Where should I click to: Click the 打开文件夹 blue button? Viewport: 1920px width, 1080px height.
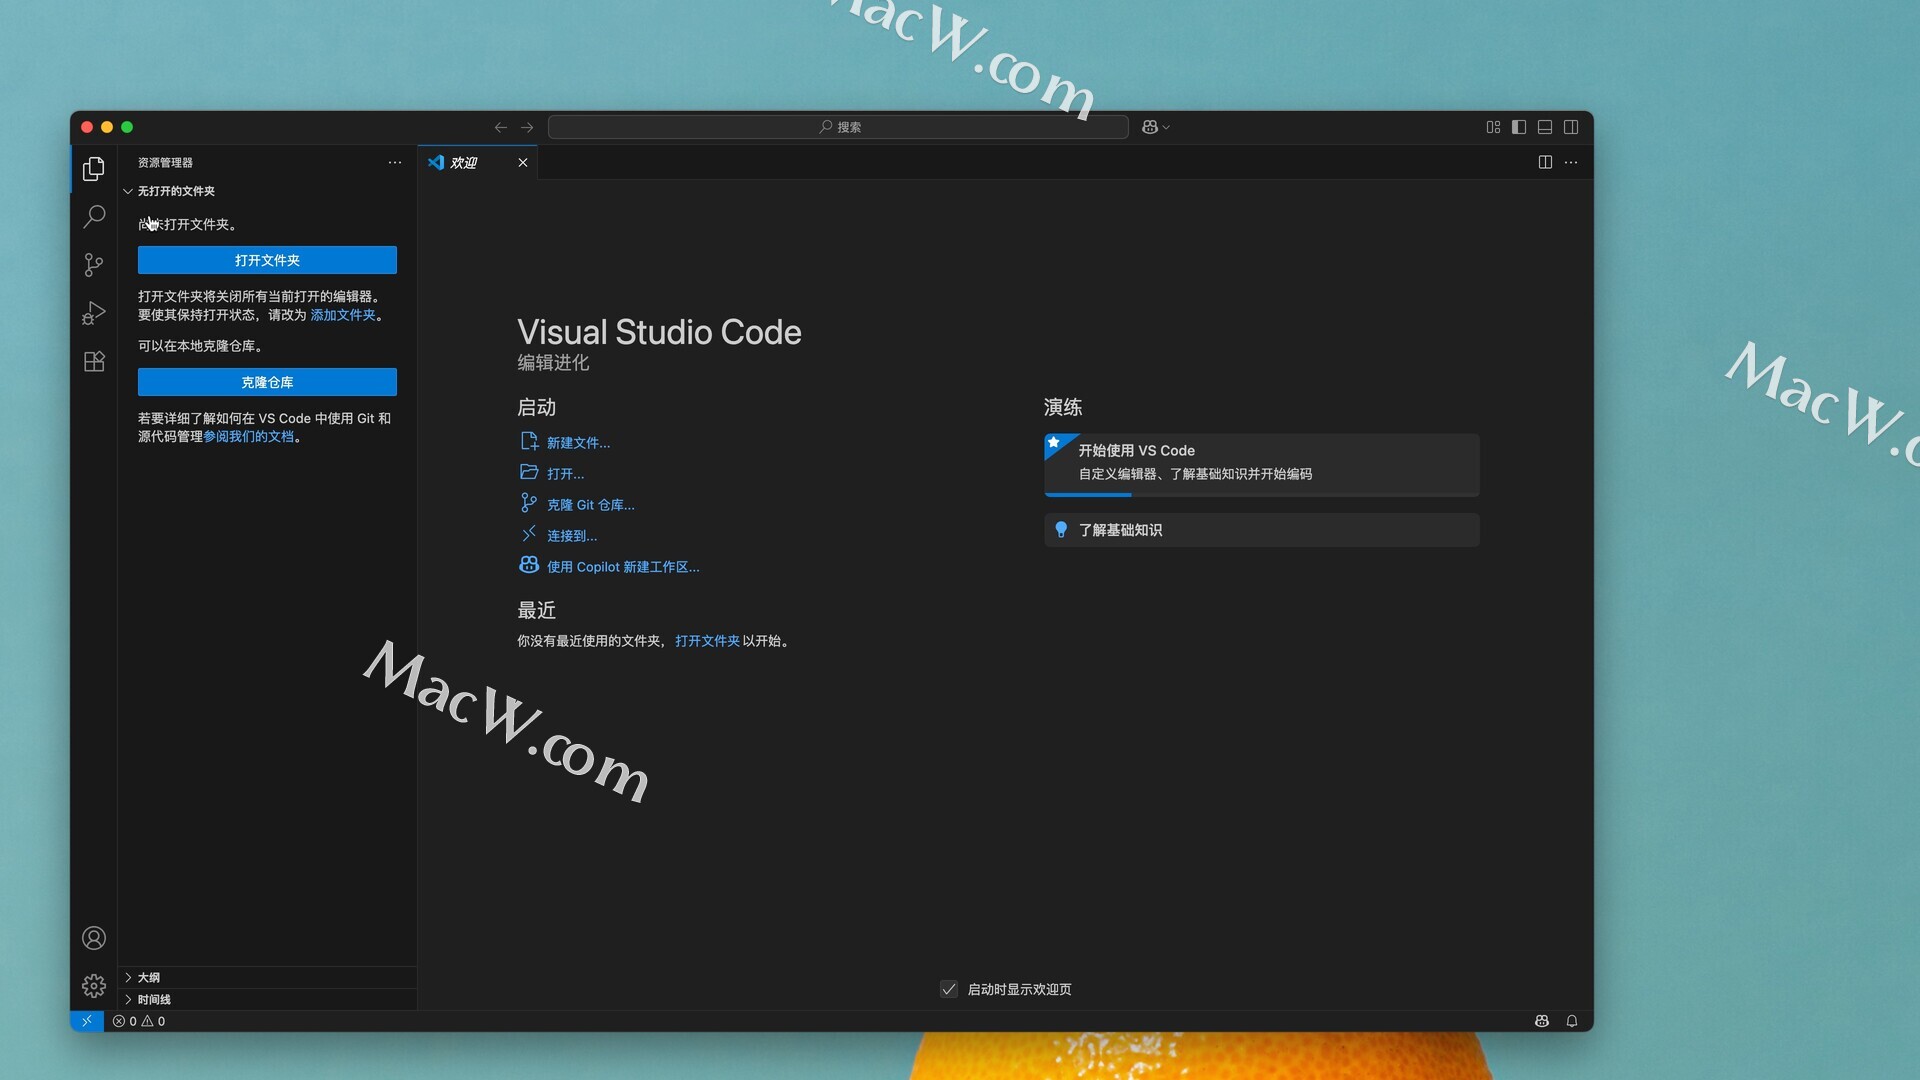click(x=267, y=260)
